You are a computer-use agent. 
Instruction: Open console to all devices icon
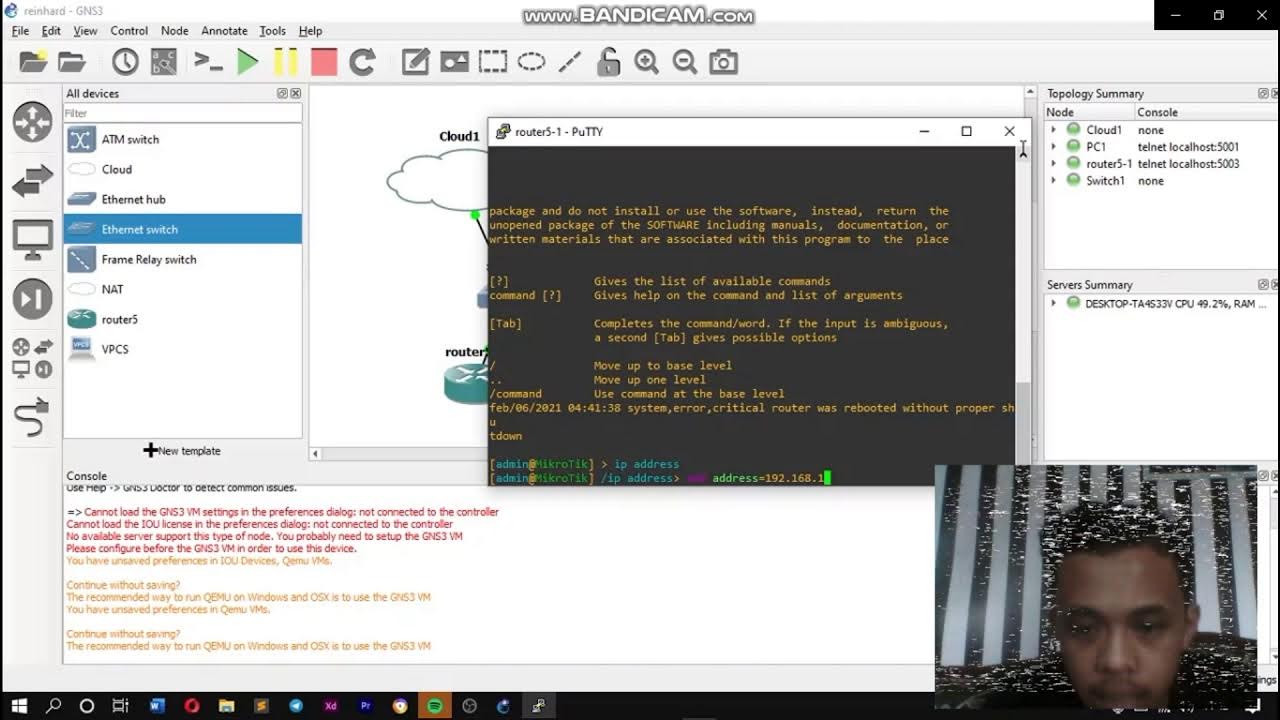pyautogui.click(x=208, y=62)
